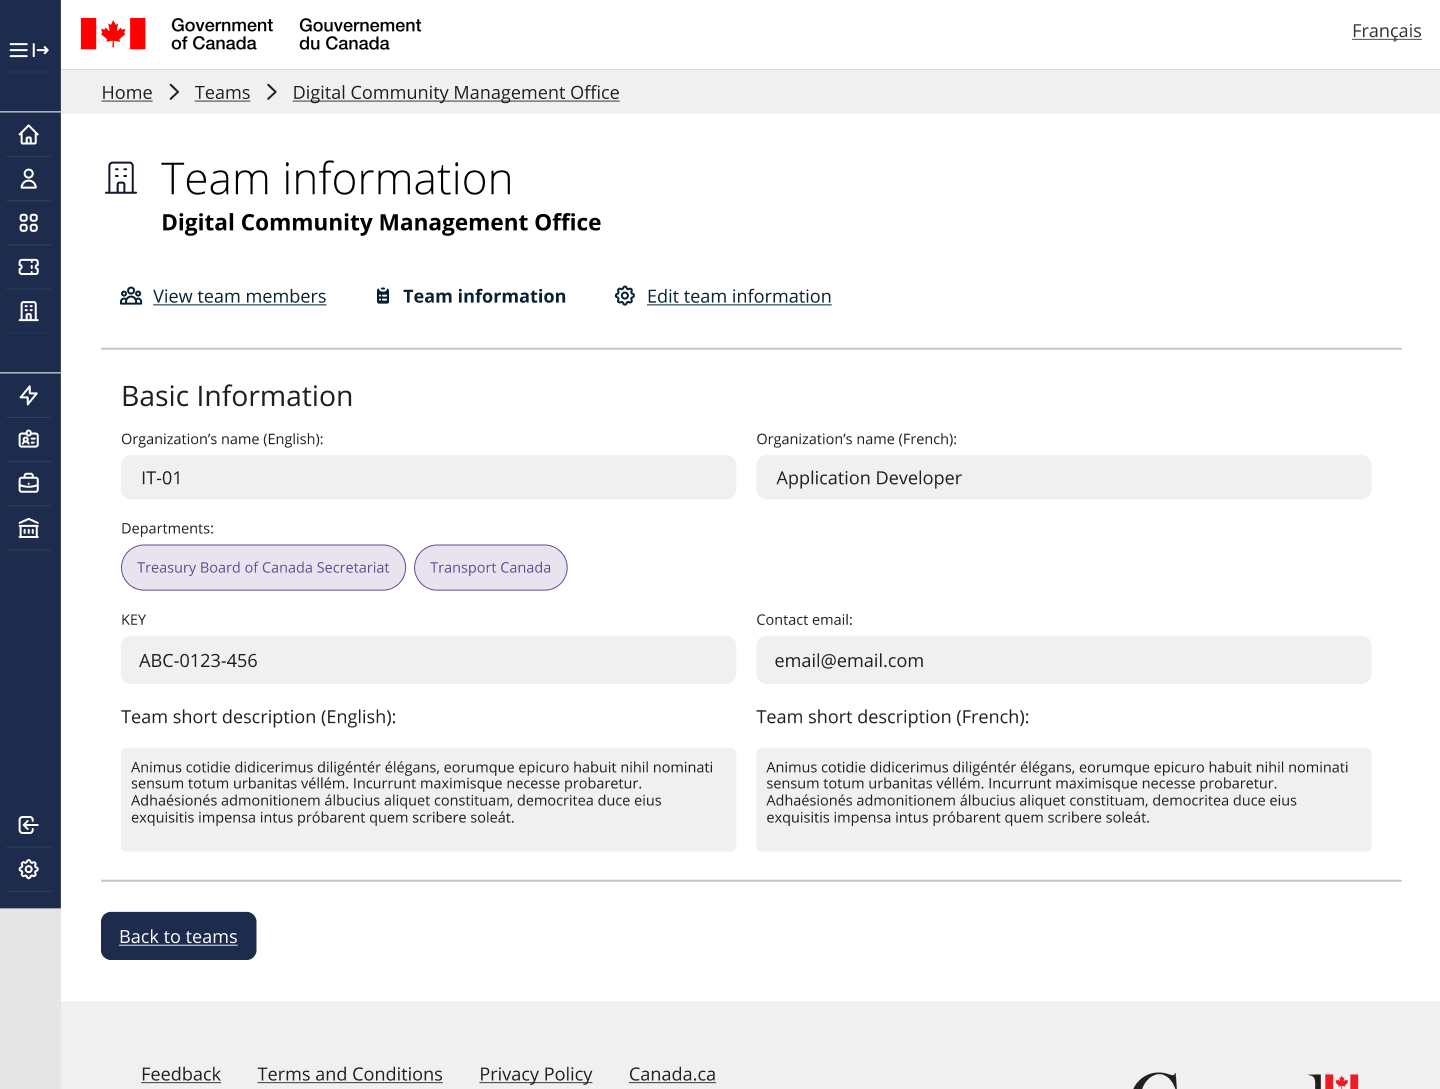Open the Teams breadcrumb link
Image resolution: width=1440 pixels, height=1089 pixels.
tap(222, 92)
